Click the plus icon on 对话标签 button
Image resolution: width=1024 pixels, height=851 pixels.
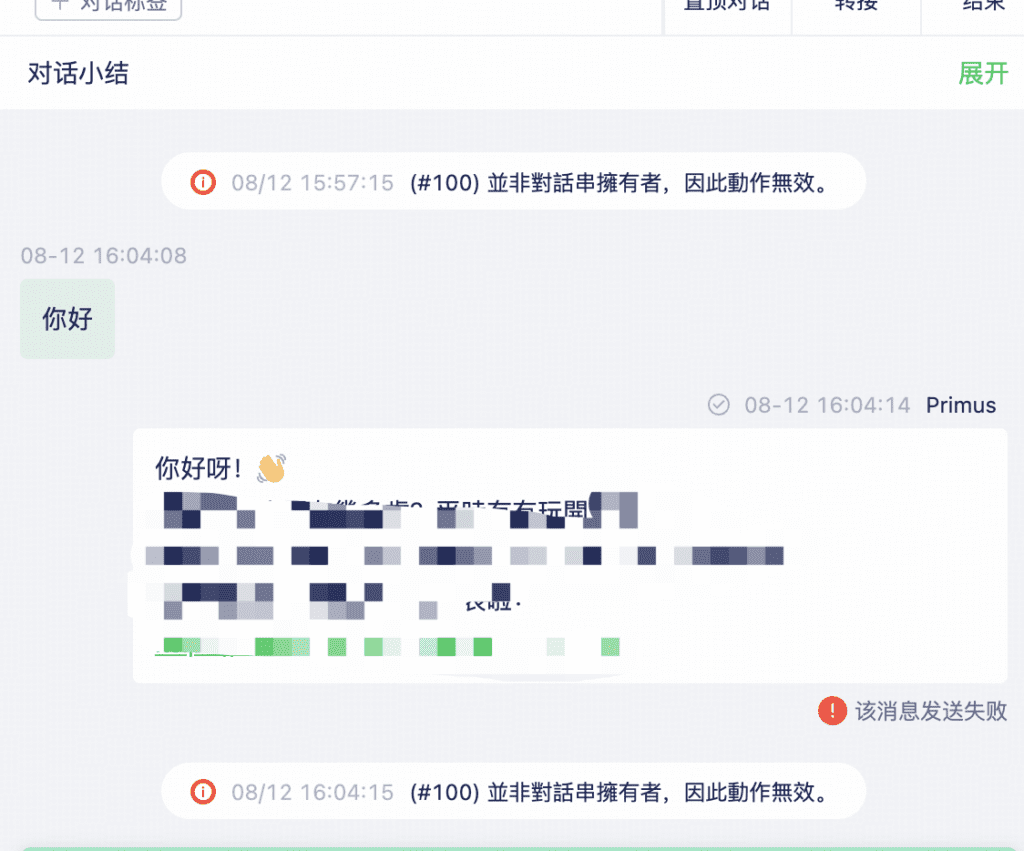[60, 4]
